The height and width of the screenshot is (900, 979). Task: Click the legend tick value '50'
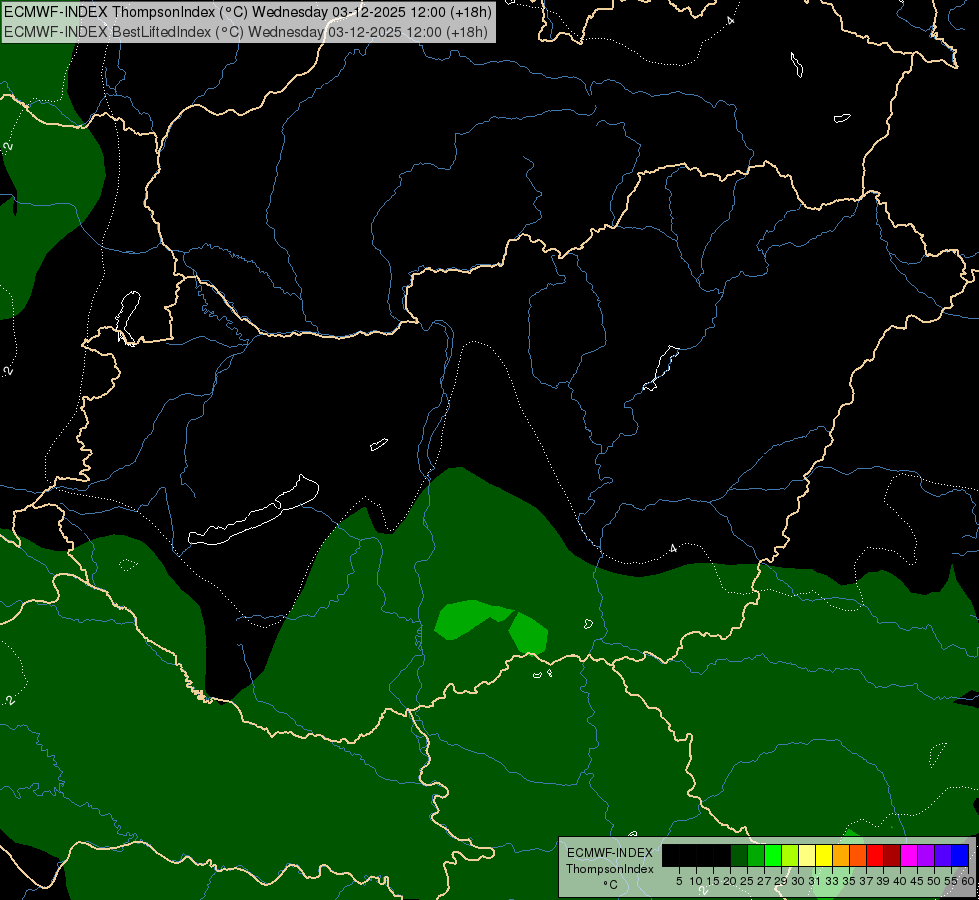click(x=934, y=881)
